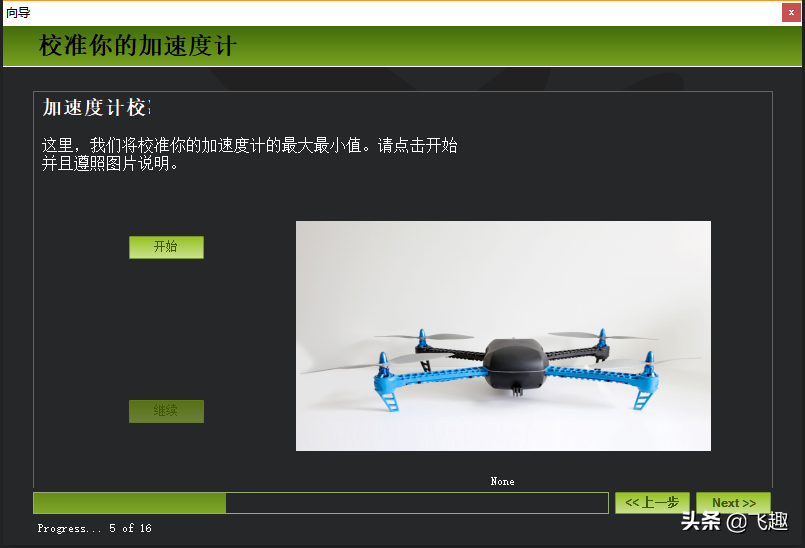Click the 加速度计校准 group box title
Screen dimensions: 805x548
click(x=96, y=107)
